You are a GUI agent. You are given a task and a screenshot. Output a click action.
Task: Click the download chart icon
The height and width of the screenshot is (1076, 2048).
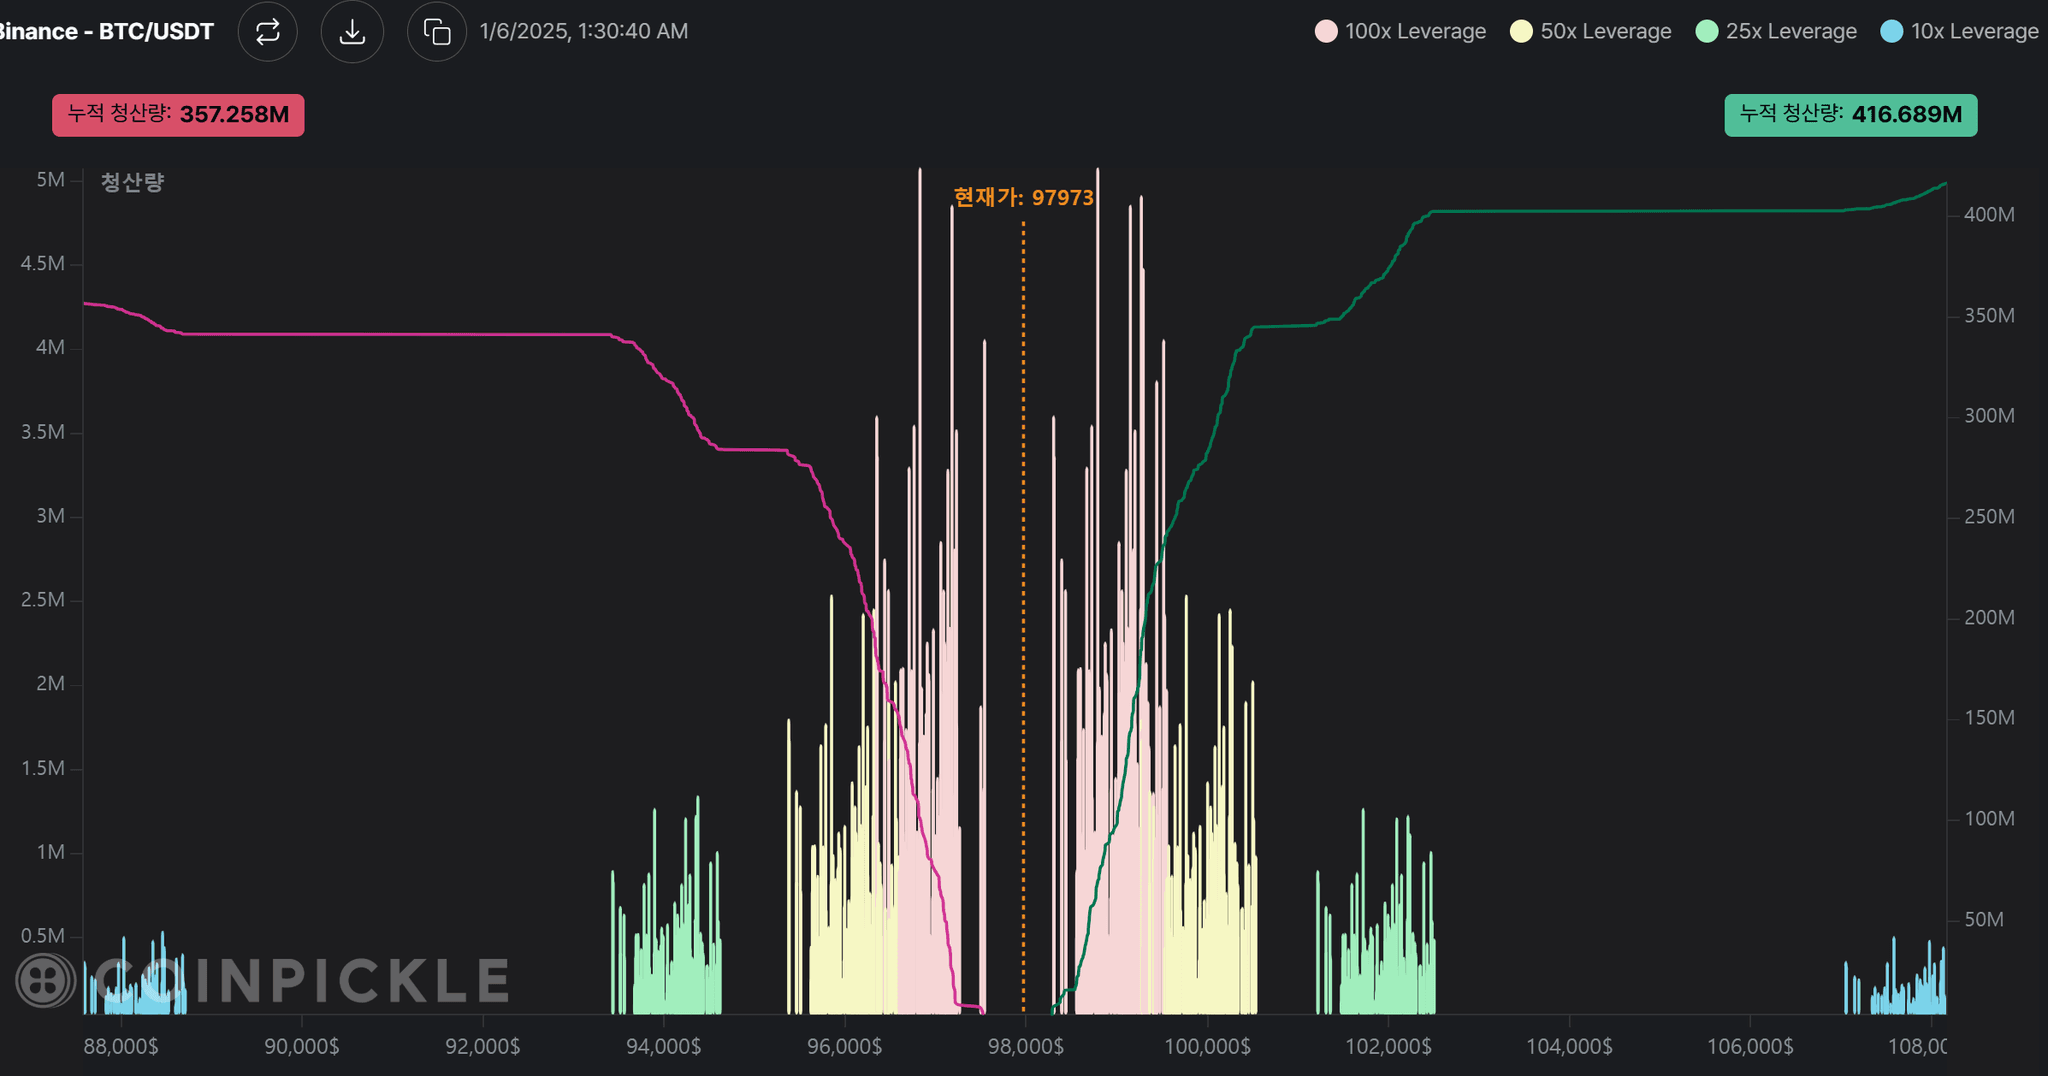pos(352,32)
